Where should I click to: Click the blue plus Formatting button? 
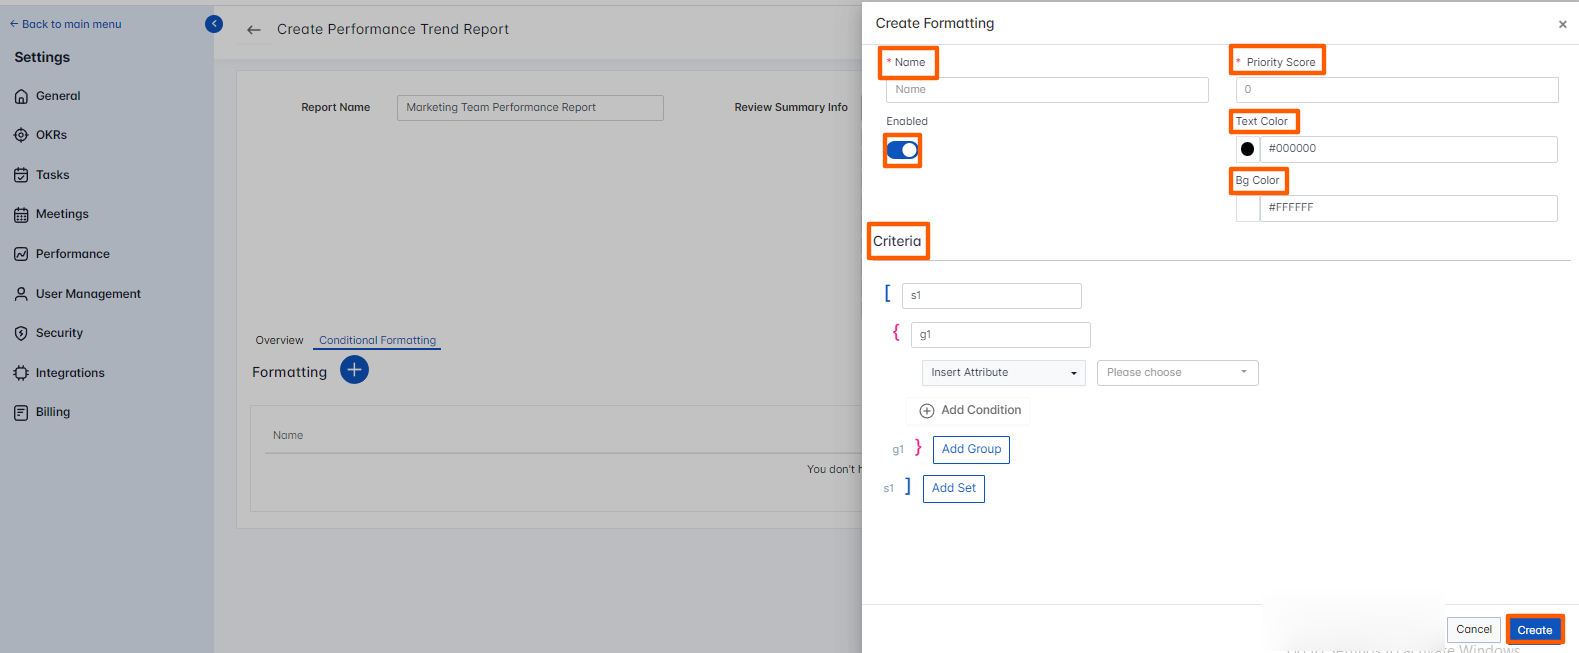click(354, 370)
